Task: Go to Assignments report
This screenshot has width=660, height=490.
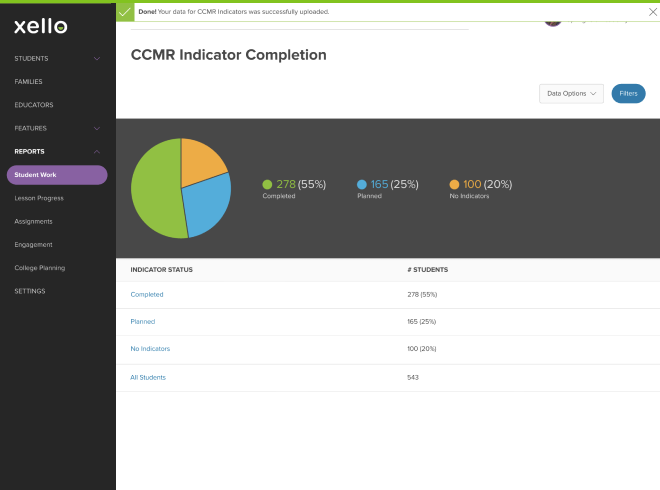Action: [33, 221]
